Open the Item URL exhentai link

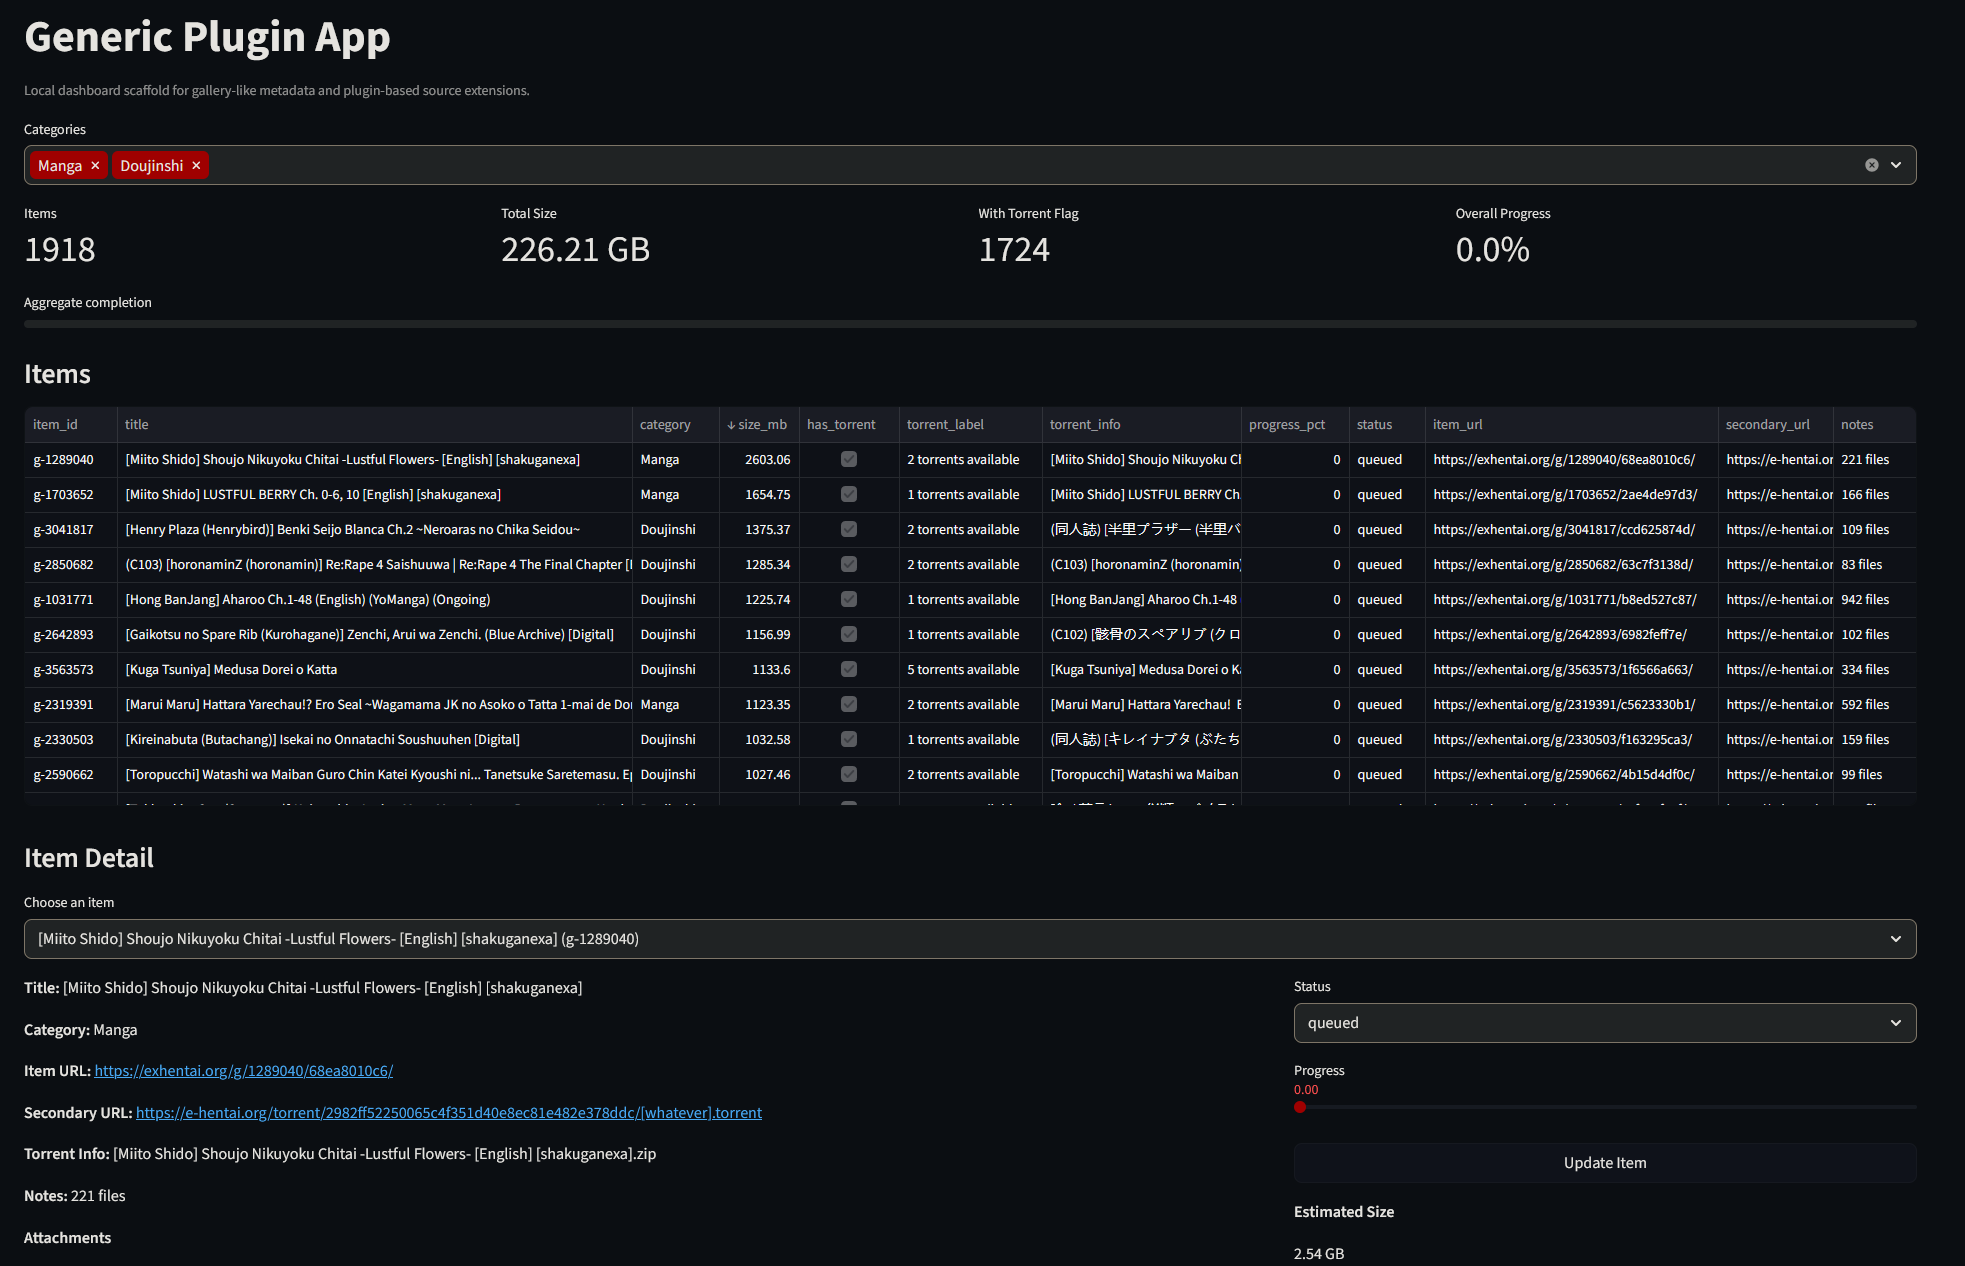pyautogui.click(x=243, y=1071)
